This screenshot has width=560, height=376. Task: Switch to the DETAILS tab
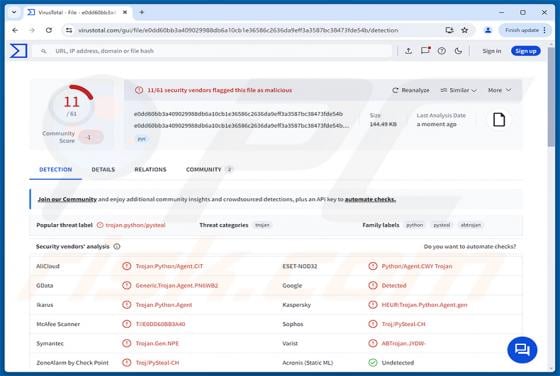(x=103, y=170)
